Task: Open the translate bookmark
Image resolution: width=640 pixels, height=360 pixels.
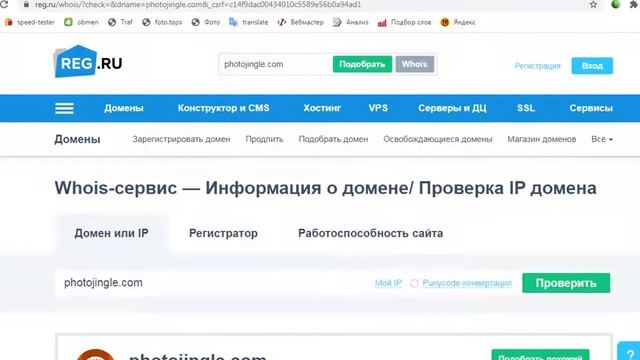Action: pyautogui.click(x=249, y=22)
